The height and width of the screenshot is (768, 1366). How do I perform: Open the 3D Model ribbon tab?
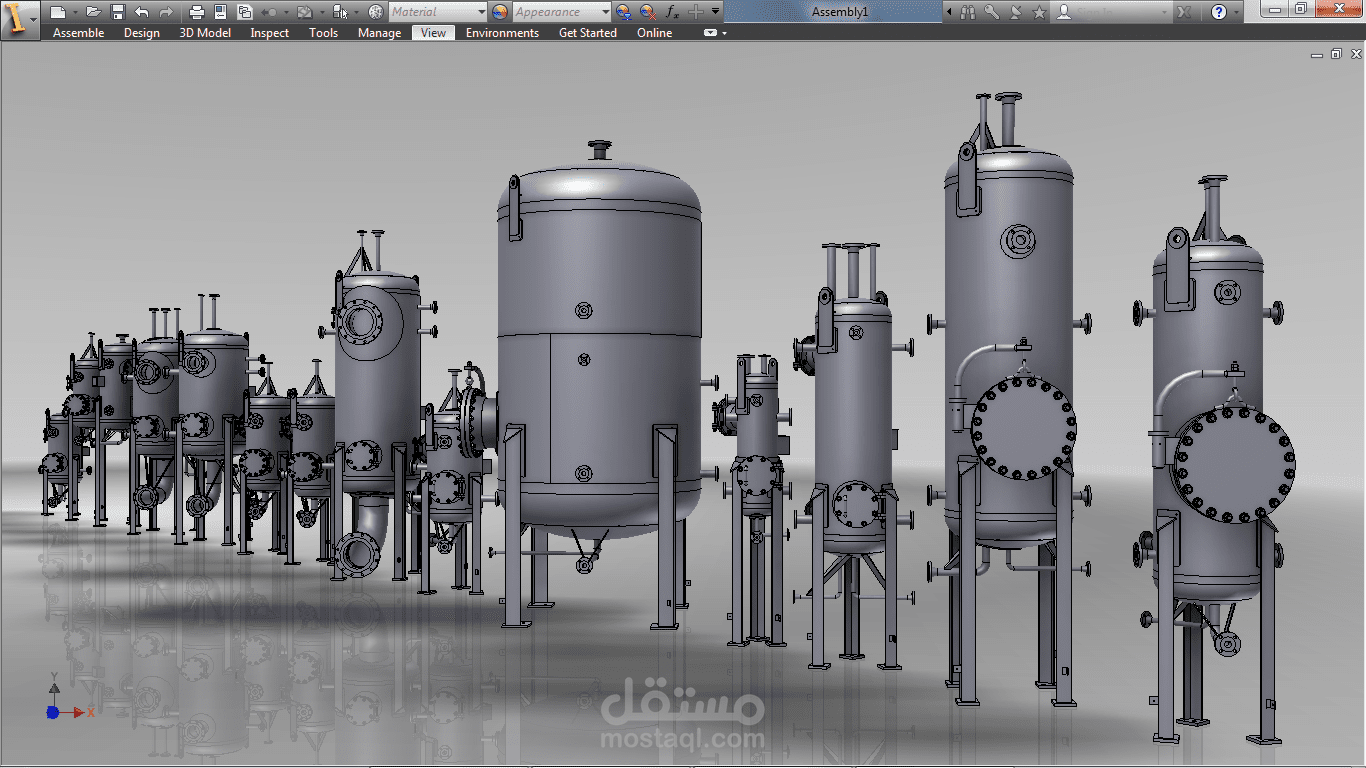[205, 33]
